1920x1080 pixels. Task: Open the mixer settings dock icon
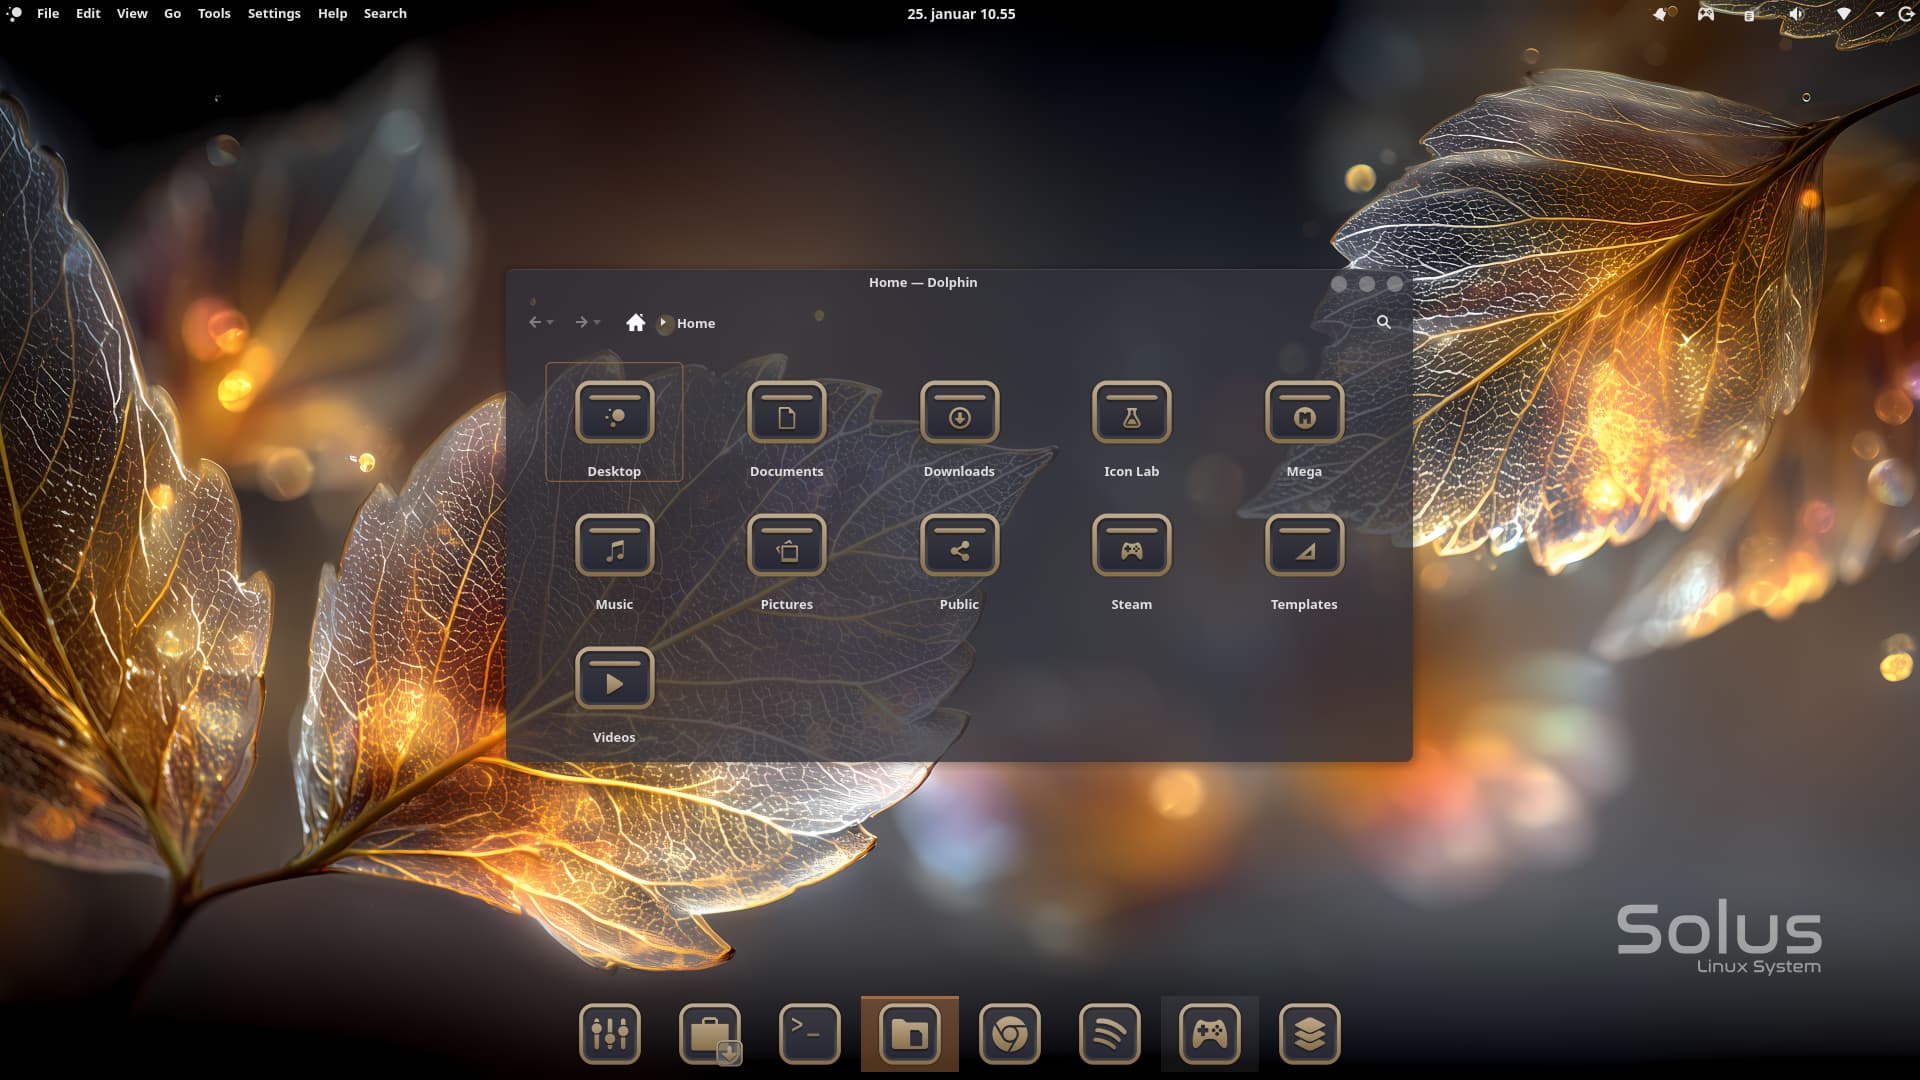pyautogui.click(x=609, y=1033)
